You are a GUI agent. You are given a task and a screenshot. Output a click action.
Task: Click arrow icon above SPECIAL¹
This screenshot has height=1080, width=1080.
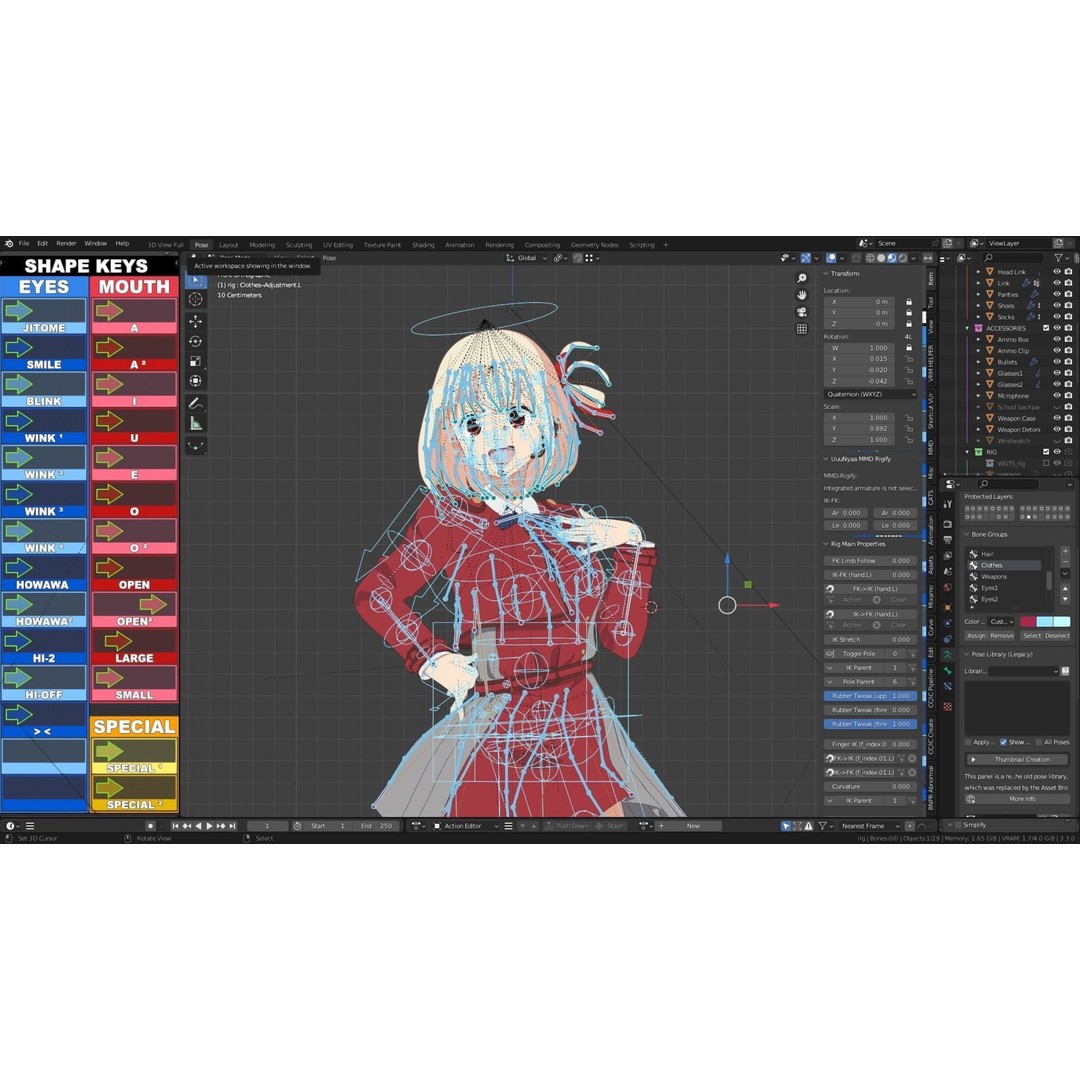pos(109,751)
